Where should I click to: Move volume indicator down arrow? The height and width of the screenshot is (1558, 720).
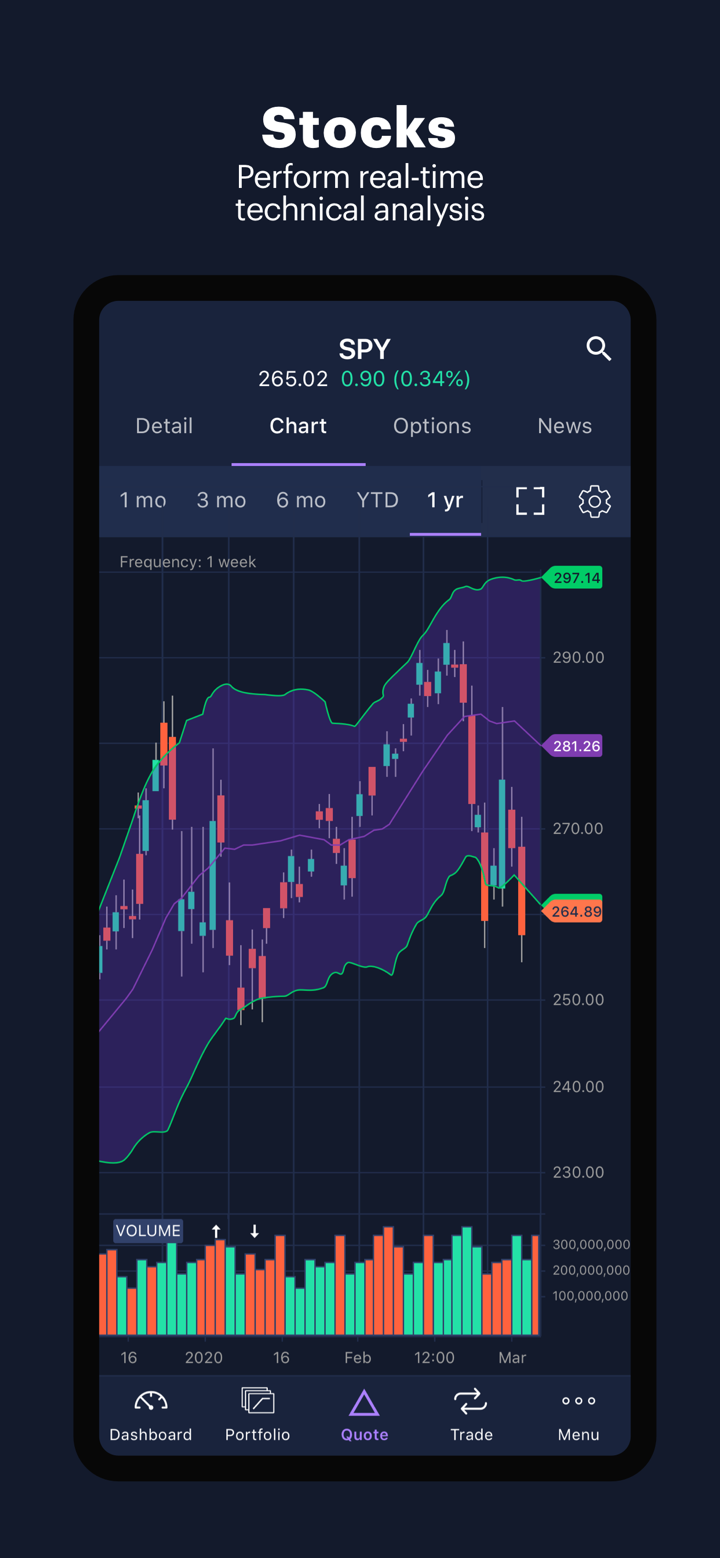pos(255,1231)
